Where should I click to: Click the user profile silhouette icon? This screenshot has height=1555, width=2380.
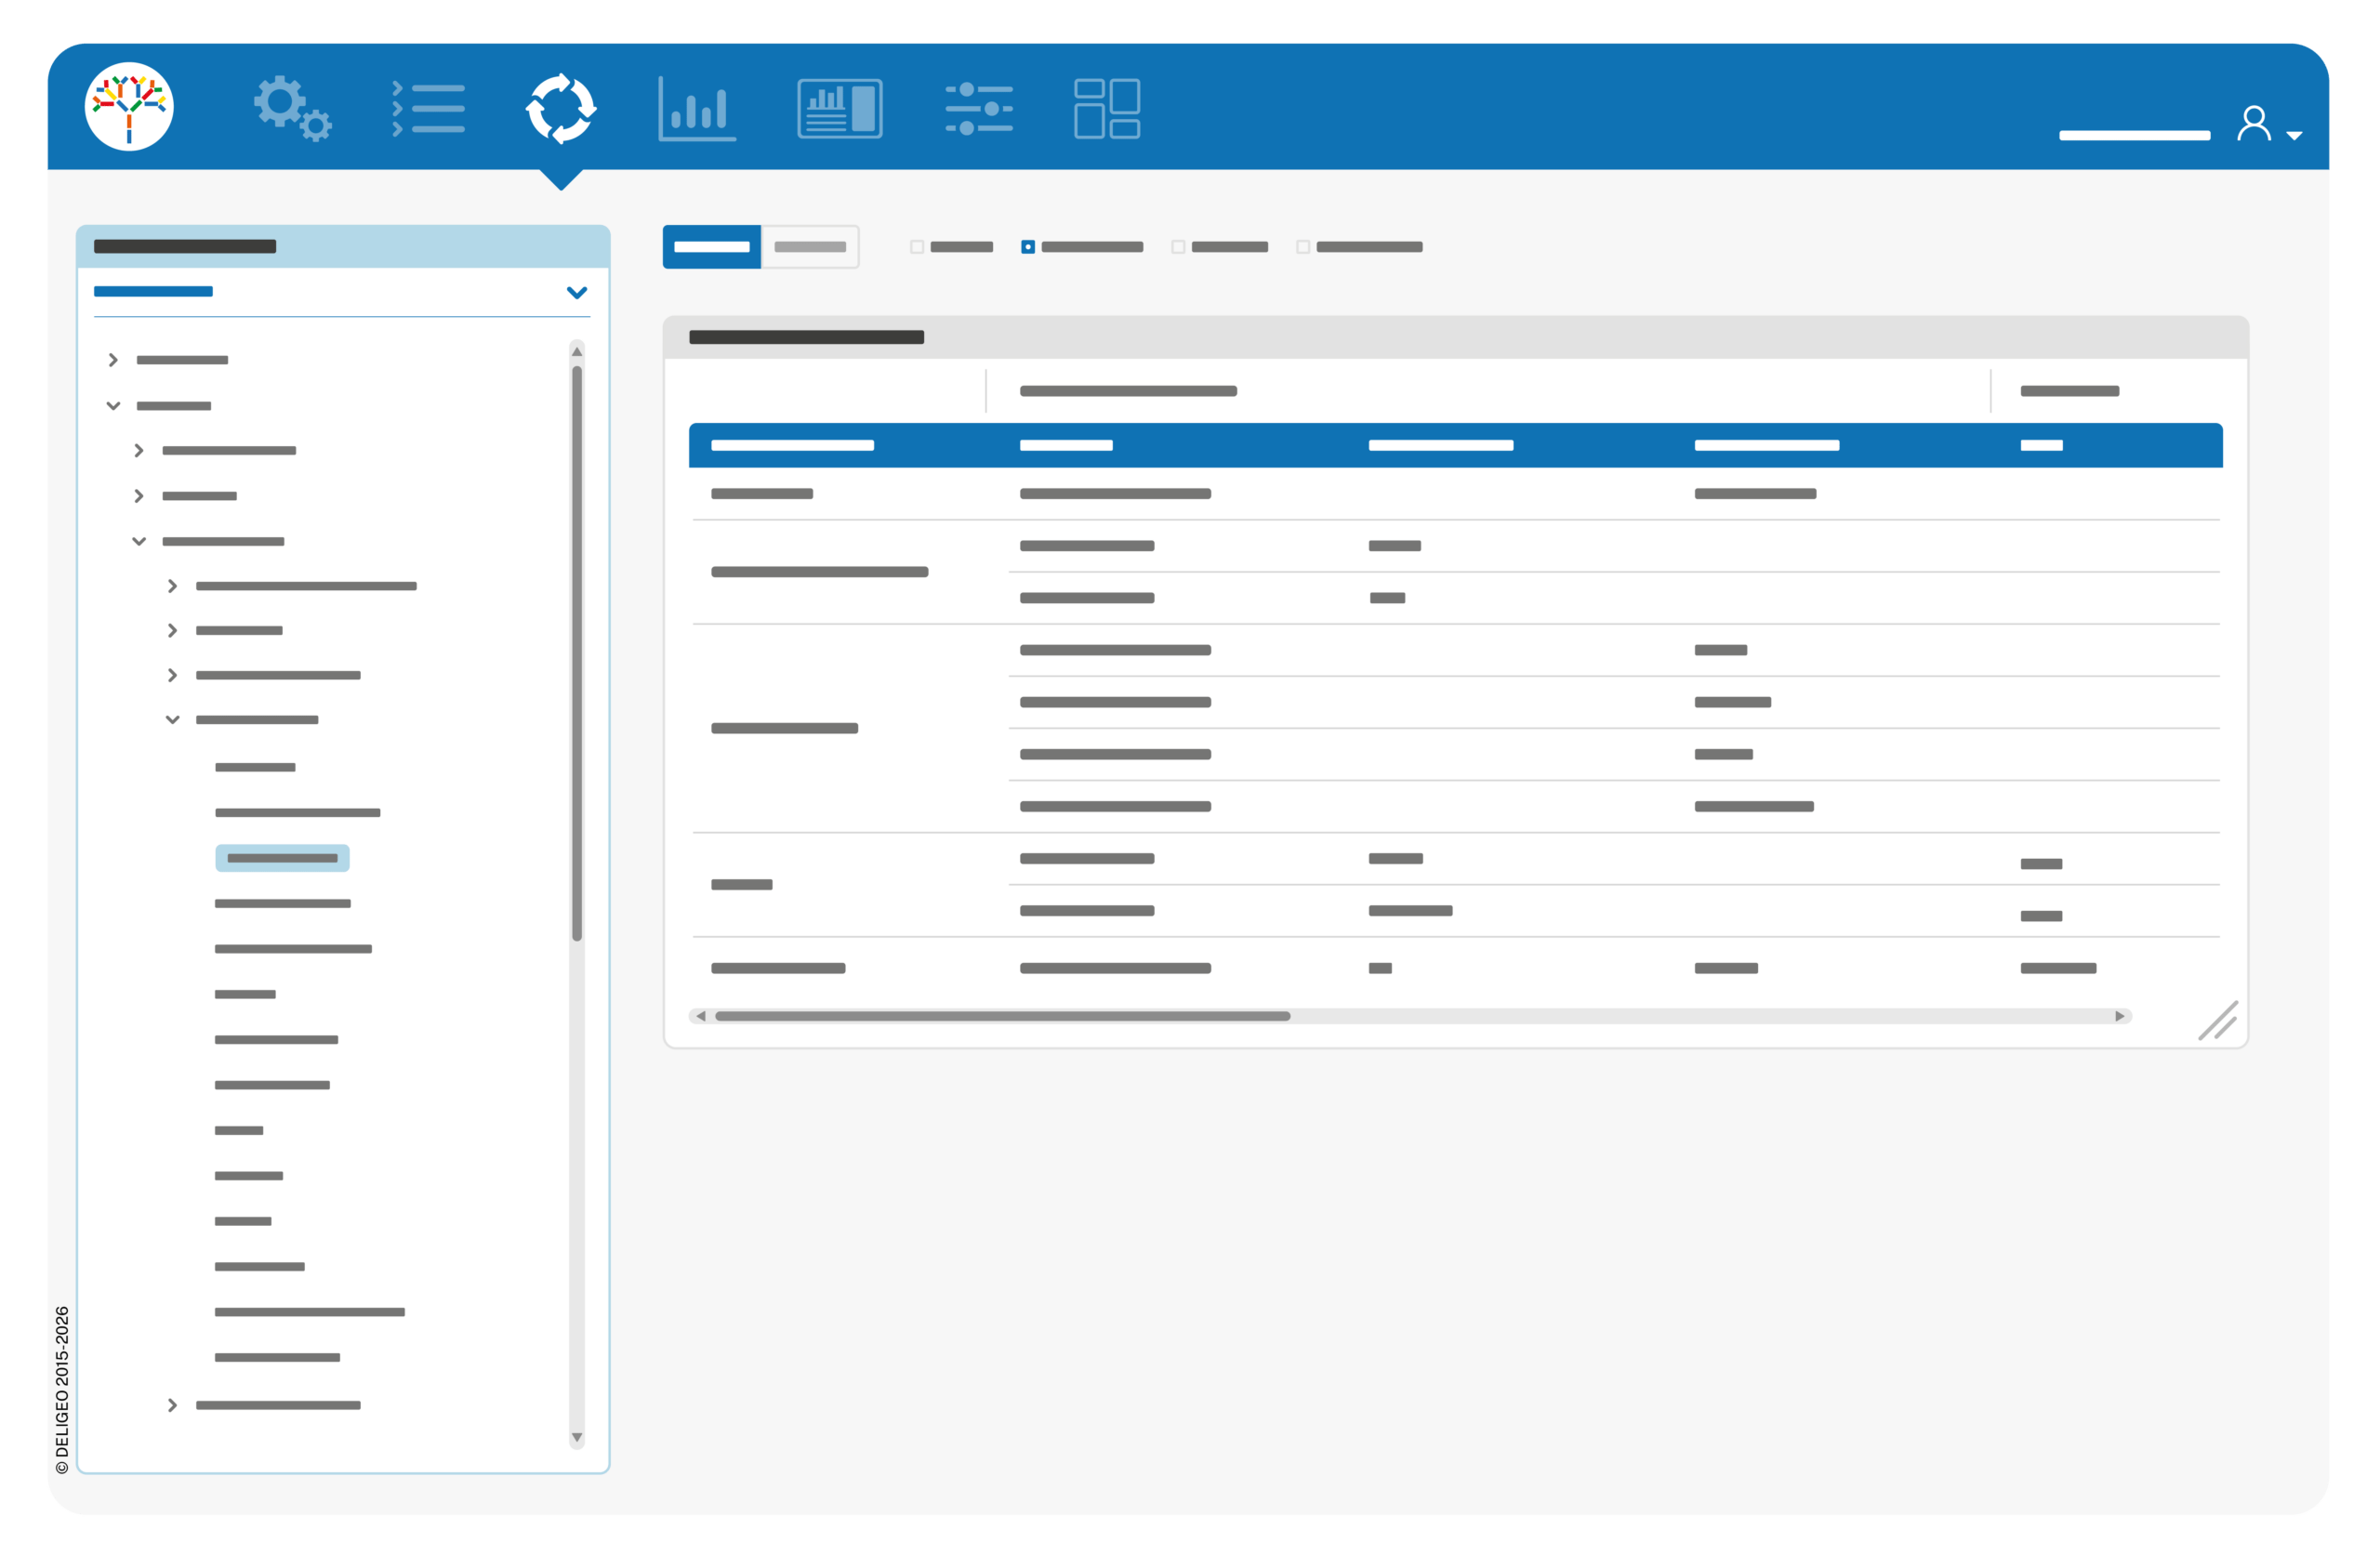[x=2254, y=123]
